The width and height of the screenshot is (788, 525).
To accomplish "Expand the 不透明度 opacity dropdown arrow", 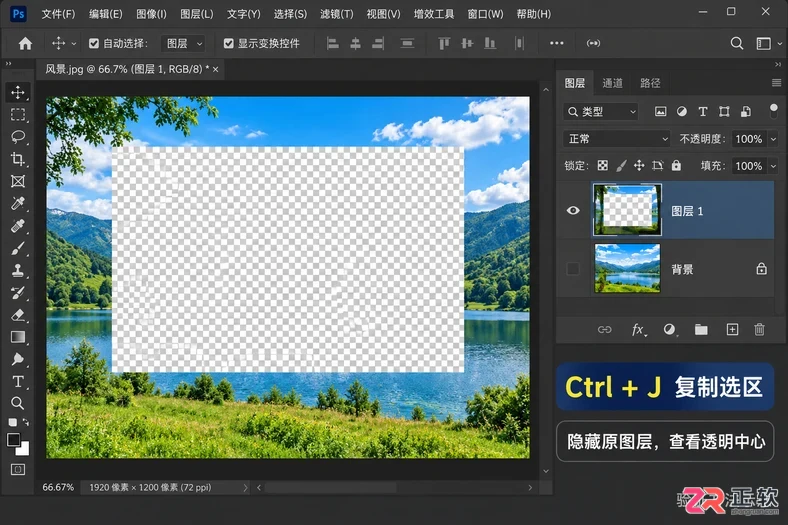I will tap(773, 139).
